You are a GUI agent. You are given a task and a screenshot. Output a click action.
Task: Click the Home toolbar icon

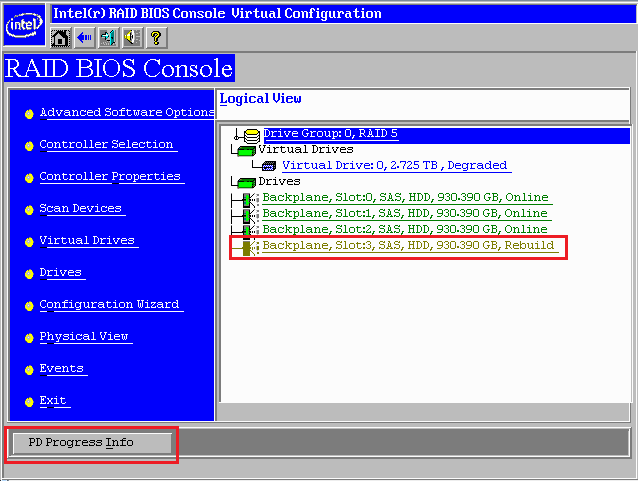coord(60,38)
